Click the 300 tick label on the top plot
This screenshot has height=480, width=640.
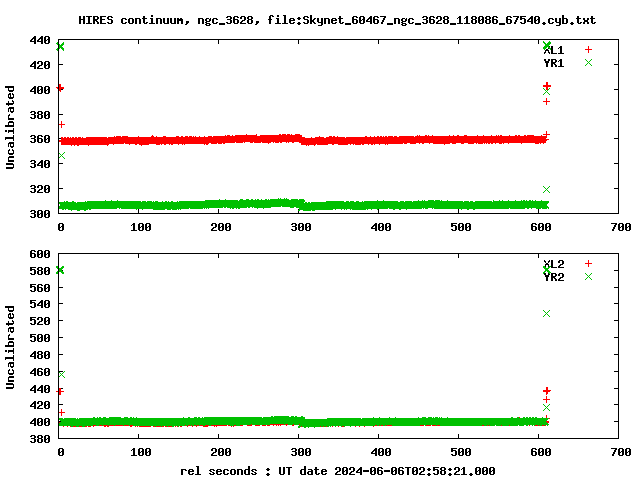point(40,213)
